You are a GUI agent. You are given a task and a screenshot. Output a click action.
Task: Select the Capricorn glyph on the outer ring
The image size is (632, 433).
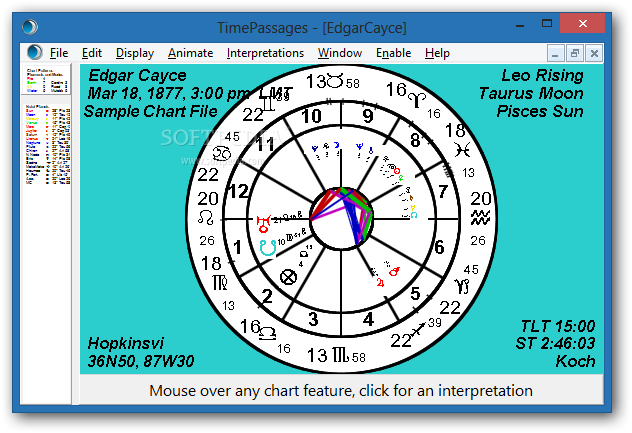pyautogui.click(x=462, y=286)
